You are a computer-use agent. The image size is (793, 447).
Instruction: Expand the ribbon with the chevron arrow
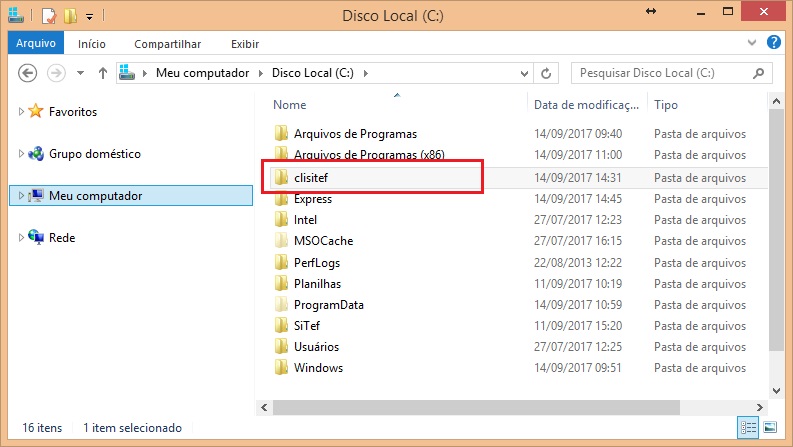[754, 43]
